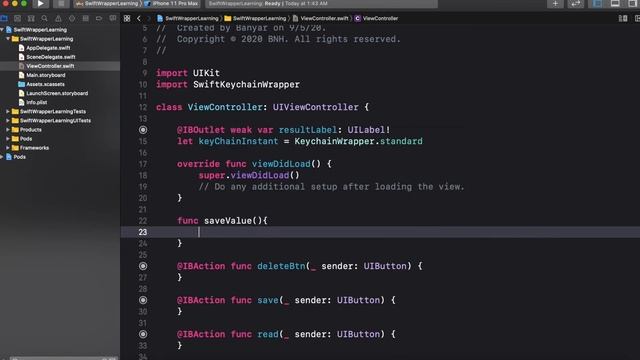Expand the yellow Pods group folder

coord(8,139)
